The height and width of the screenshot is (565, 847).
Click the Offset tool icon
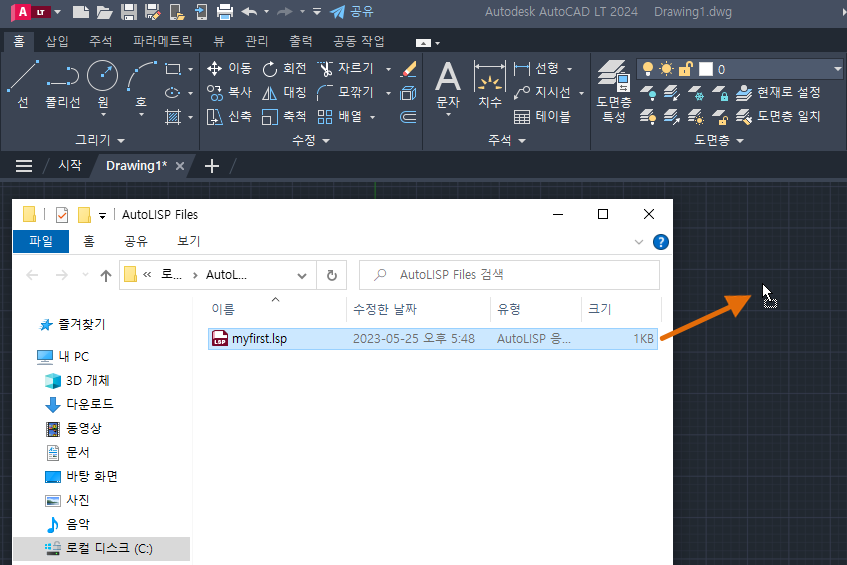tap(408, 117)
